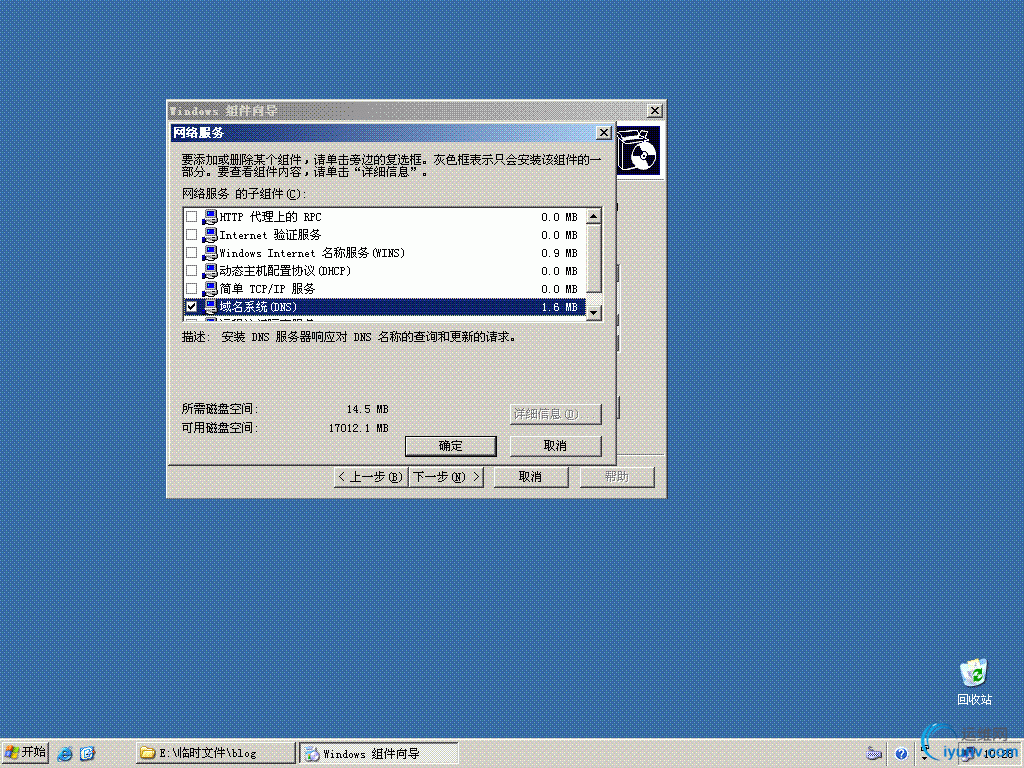Click 取消 in the wizard window

click(x=530, y=477)
